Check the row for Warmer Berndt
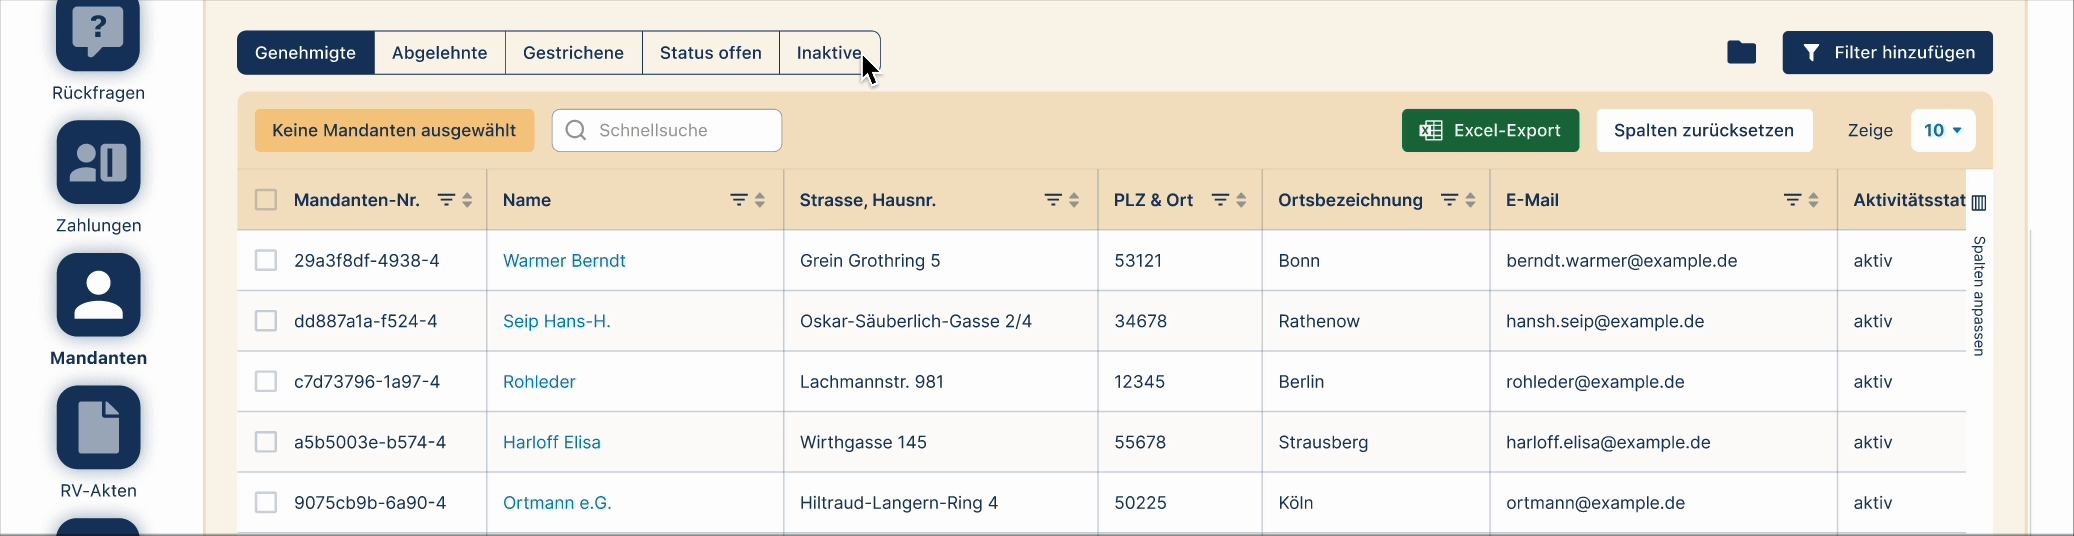The image size is (2074, 536). 266,261
